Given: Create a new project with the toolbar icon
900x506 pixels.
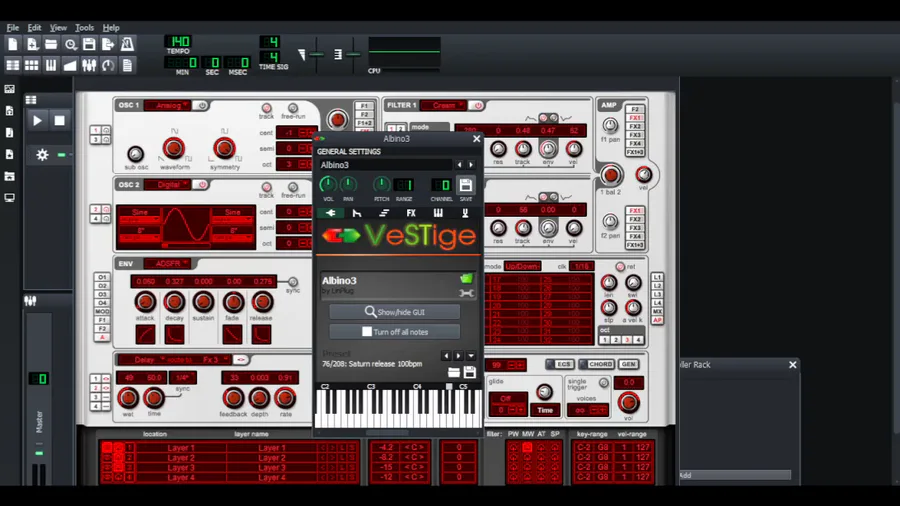Looking at the screenshot, I should pyautogui.click(x=13, y=44).
